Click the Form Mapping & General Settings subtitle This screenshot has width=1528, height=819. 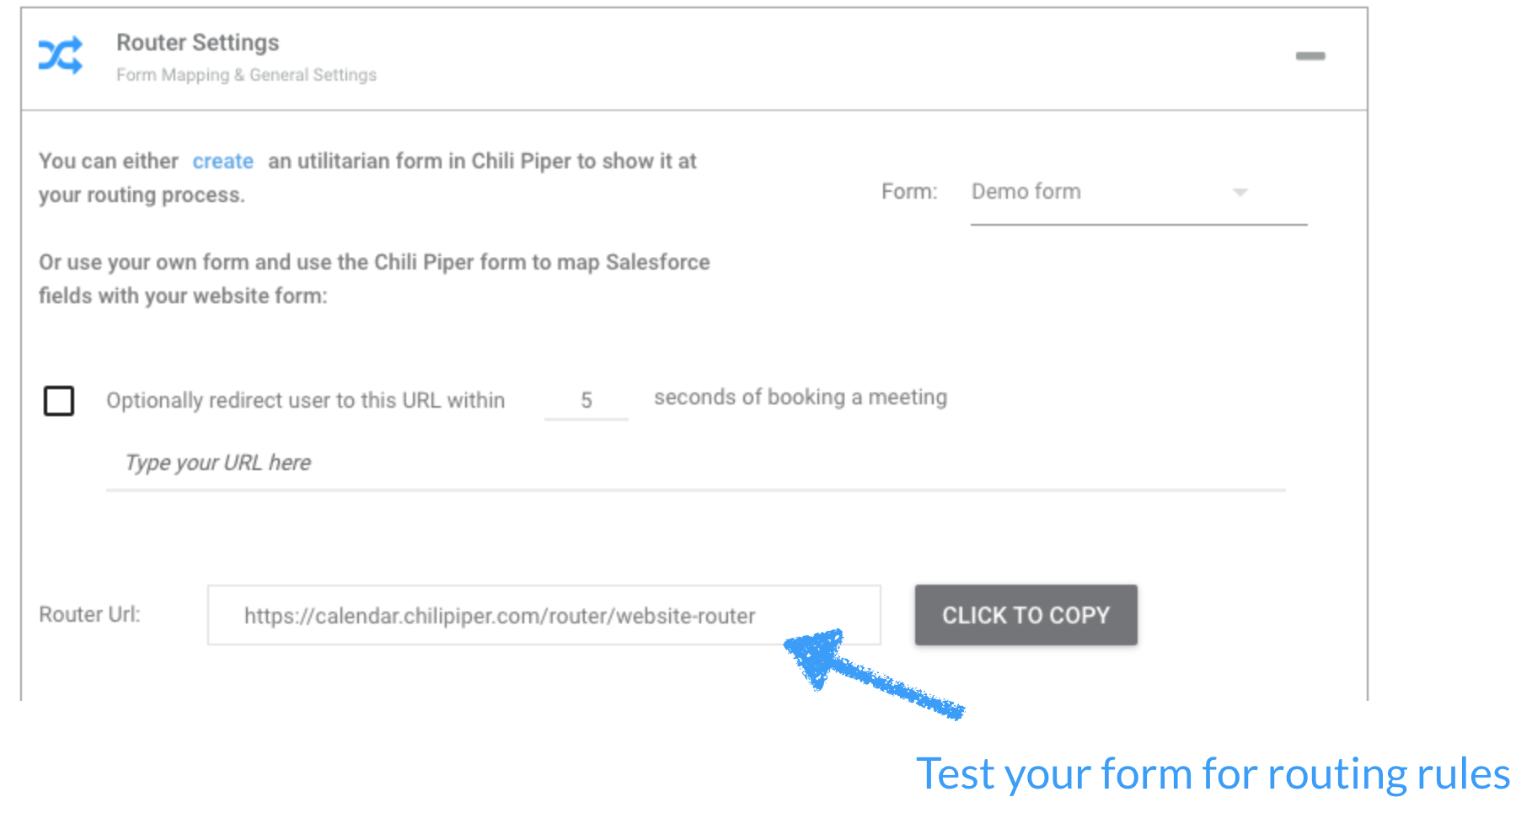click(246, 75)
